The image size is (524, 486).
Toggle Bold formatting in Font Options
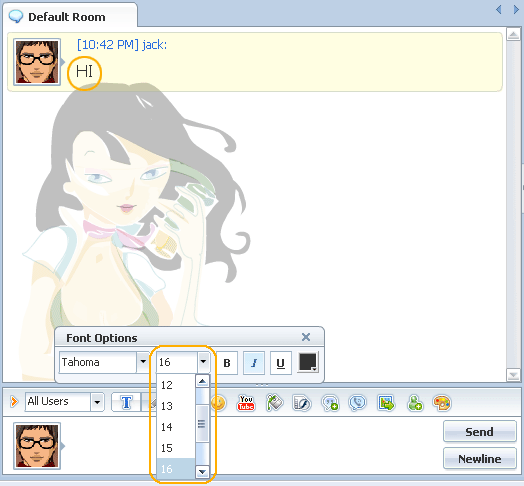pyautogui.click(x=227, y=363)
